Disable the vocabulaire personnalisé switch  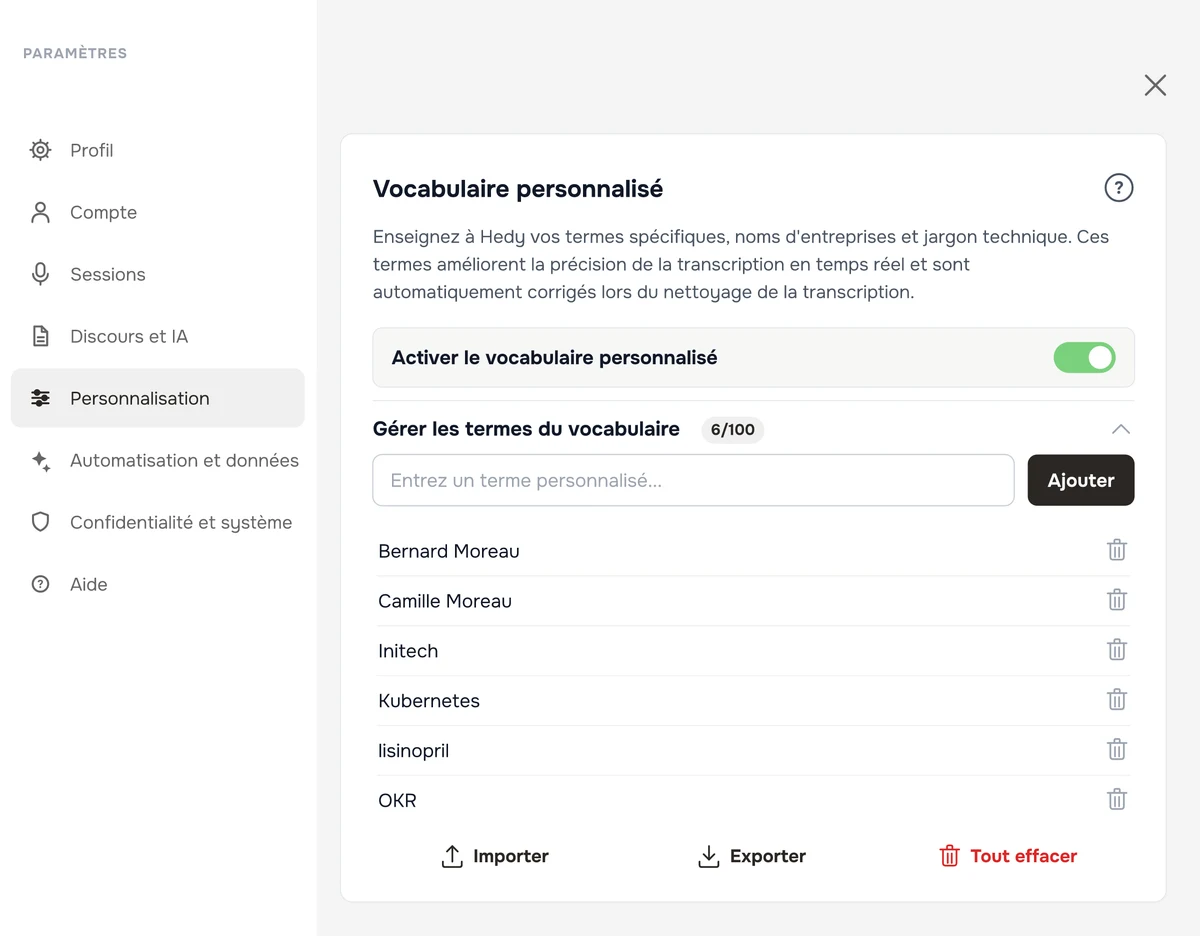(x=1084, y=358)
